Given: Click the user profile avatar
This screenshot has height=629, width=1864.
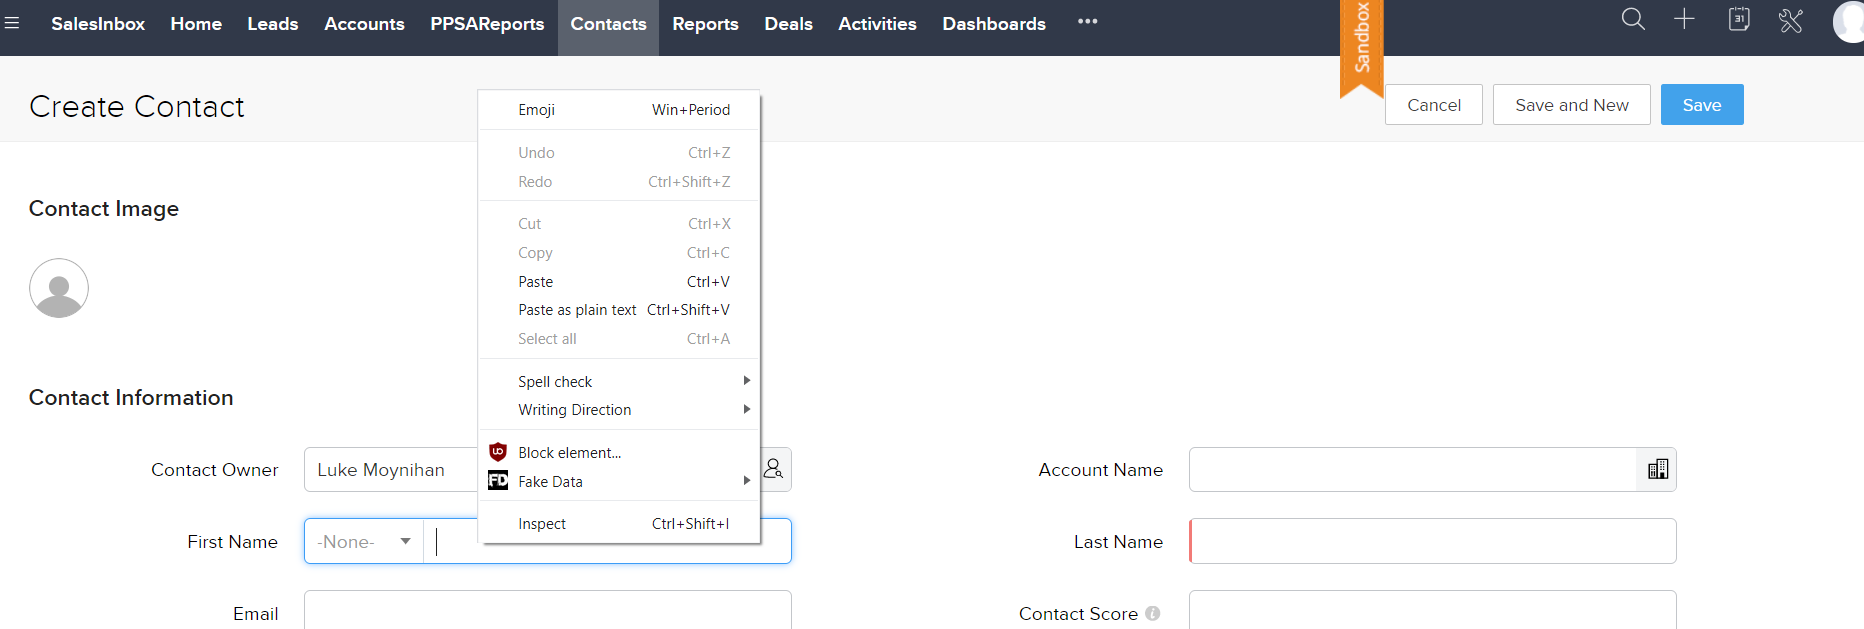Looking at the screenshot, I should (x=1849, y=22).
